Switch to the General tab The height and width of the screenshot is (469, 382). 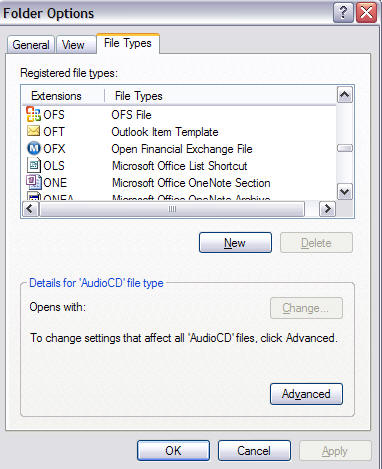[x=31, y=45]
